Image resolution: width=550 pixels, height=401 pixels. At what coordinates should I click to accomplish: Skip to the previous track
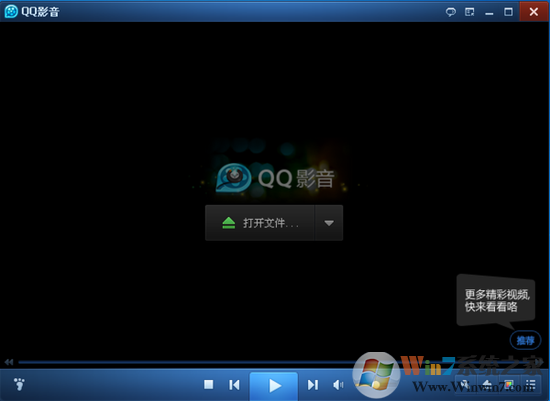234,385
